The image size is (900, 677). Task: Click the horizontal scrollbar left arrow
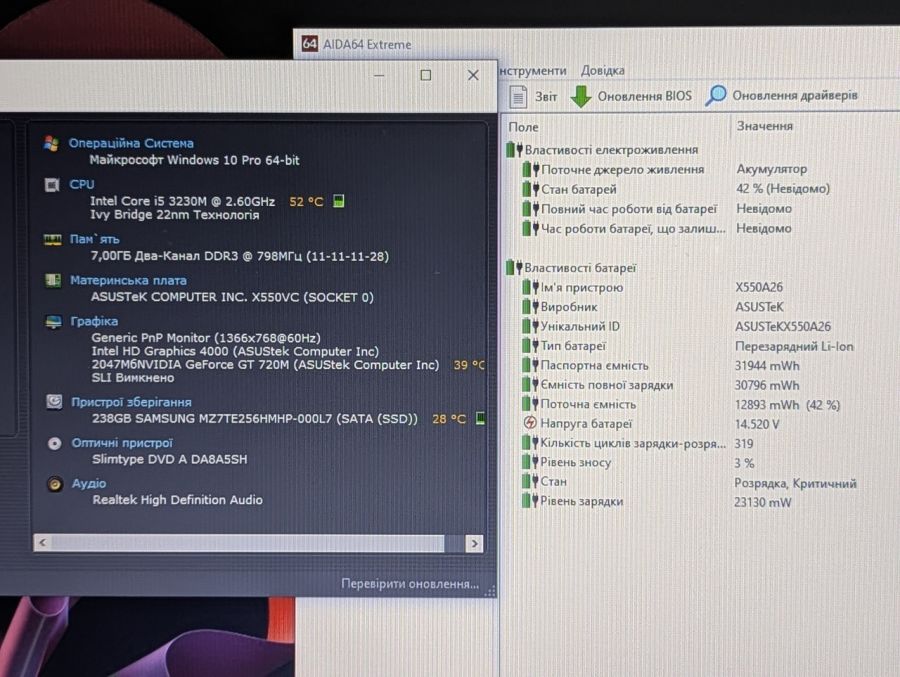(42, 542)
